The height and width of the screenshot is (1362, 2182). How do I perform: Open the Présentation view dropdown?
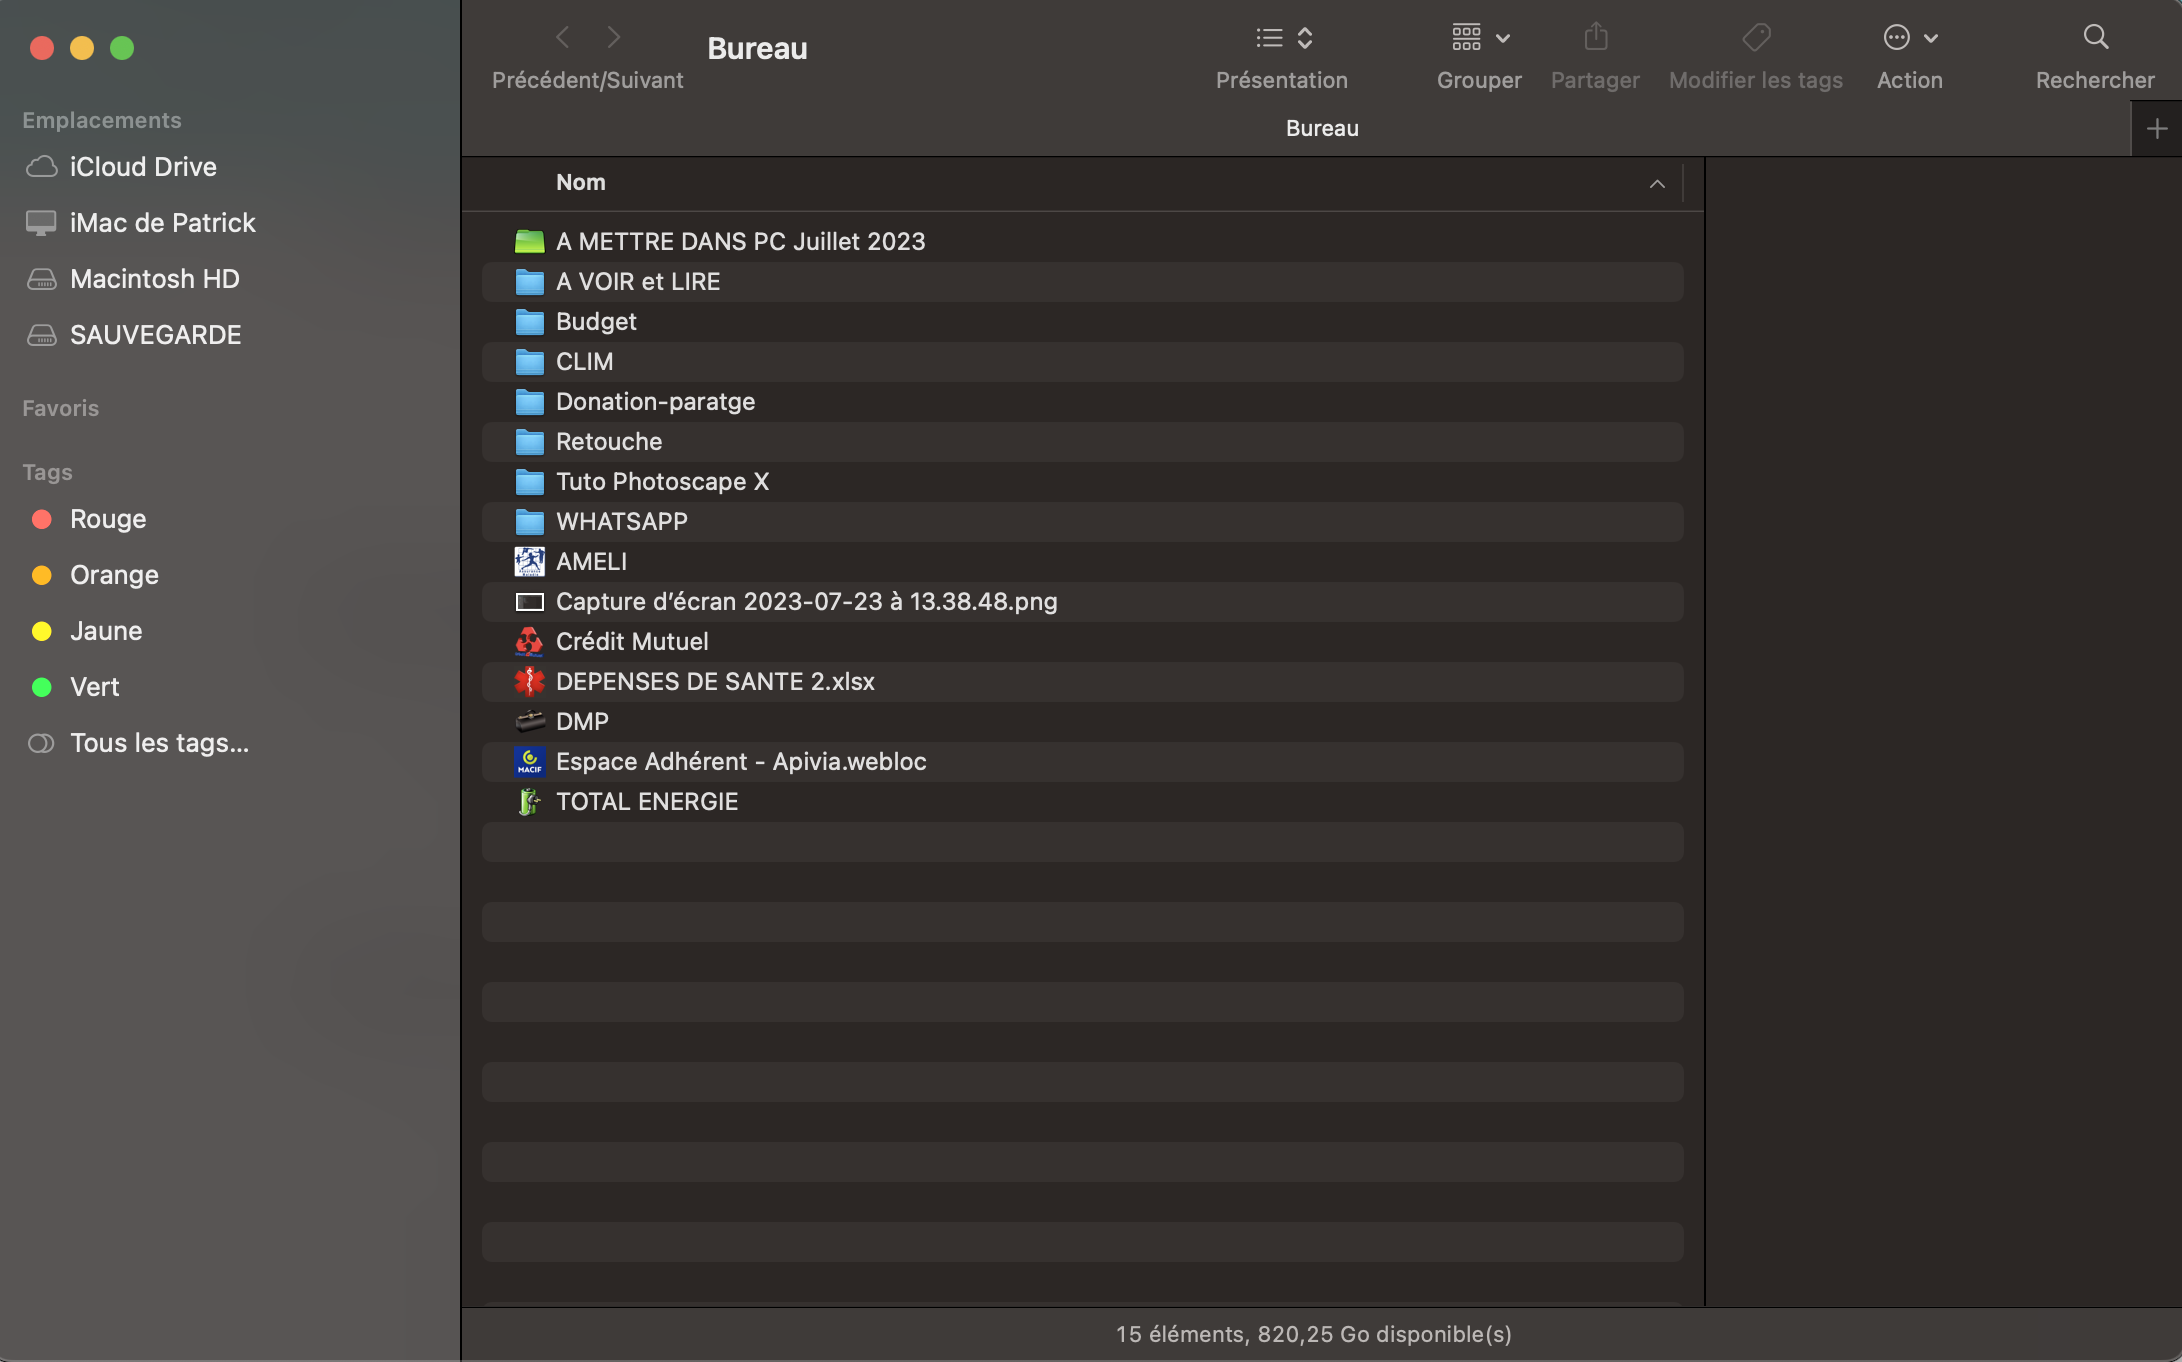click(1283, 38)
